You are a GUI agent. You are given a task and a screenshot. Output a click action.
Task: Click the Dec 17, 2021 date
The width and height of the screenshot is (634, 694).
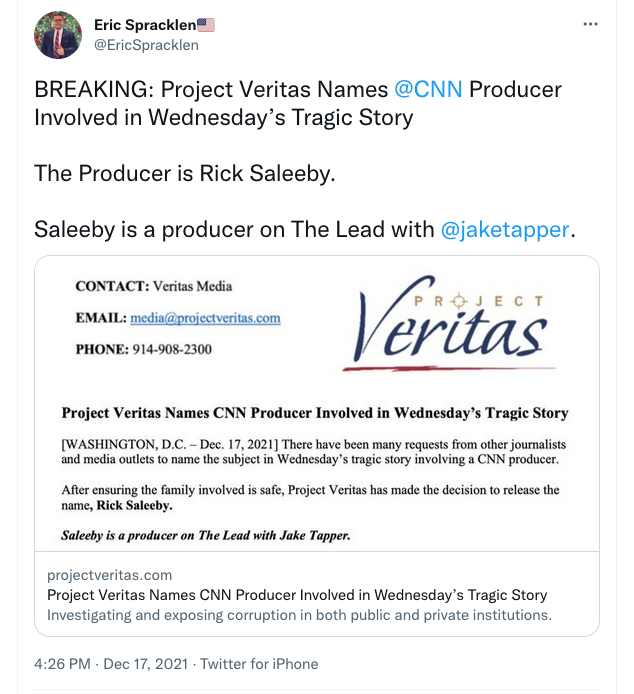(x=147, y=663)
